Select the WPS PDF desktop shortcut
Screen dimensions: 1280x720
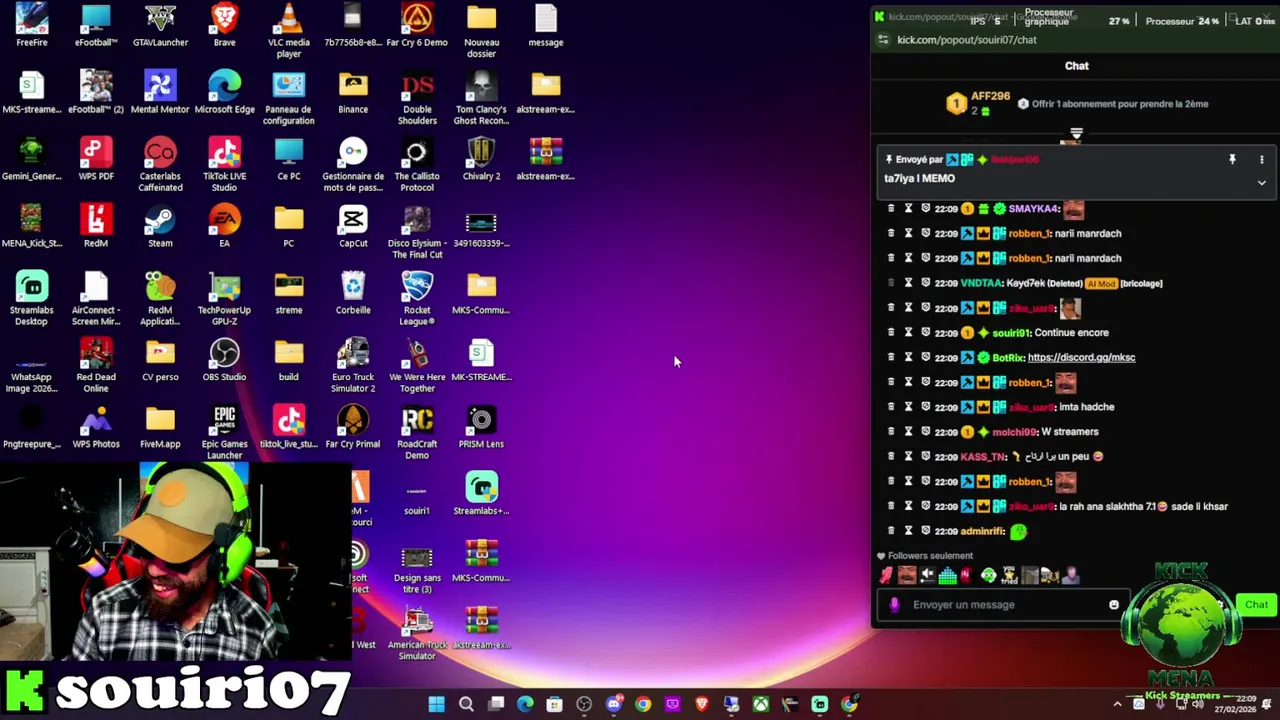[x=96, y=159]
